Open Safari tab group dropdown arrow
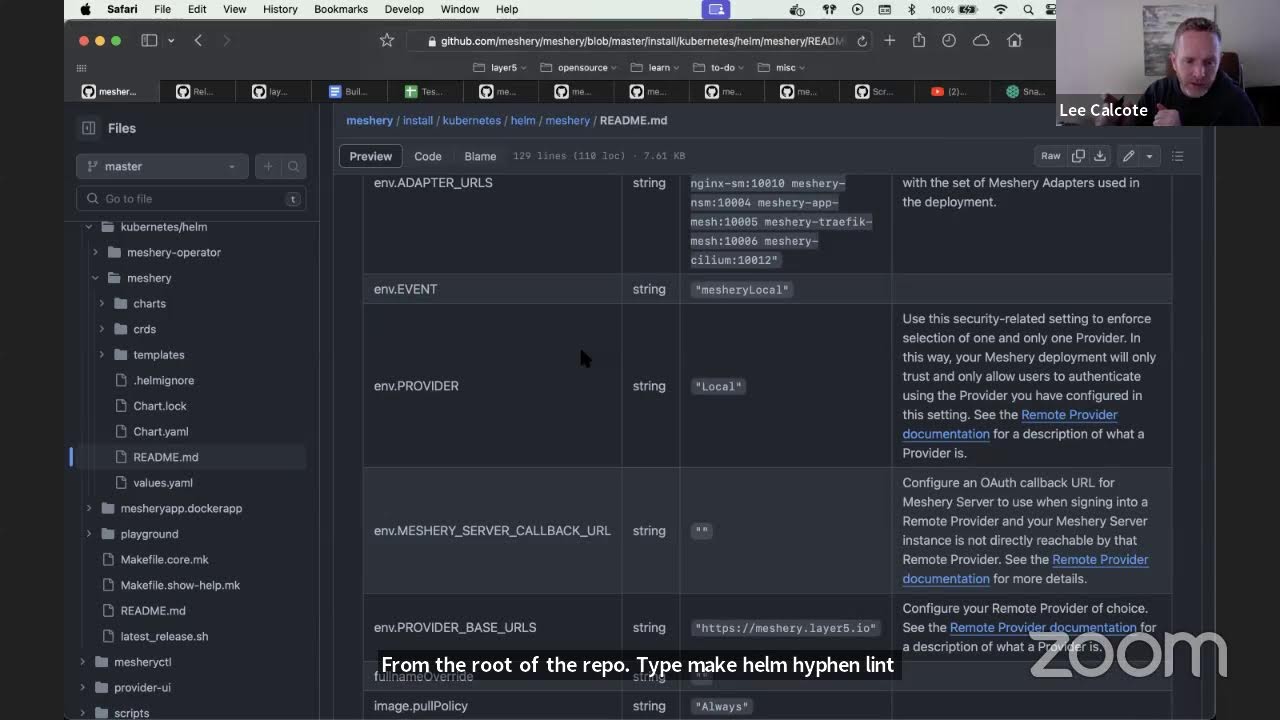 click(x=171, y=40)
